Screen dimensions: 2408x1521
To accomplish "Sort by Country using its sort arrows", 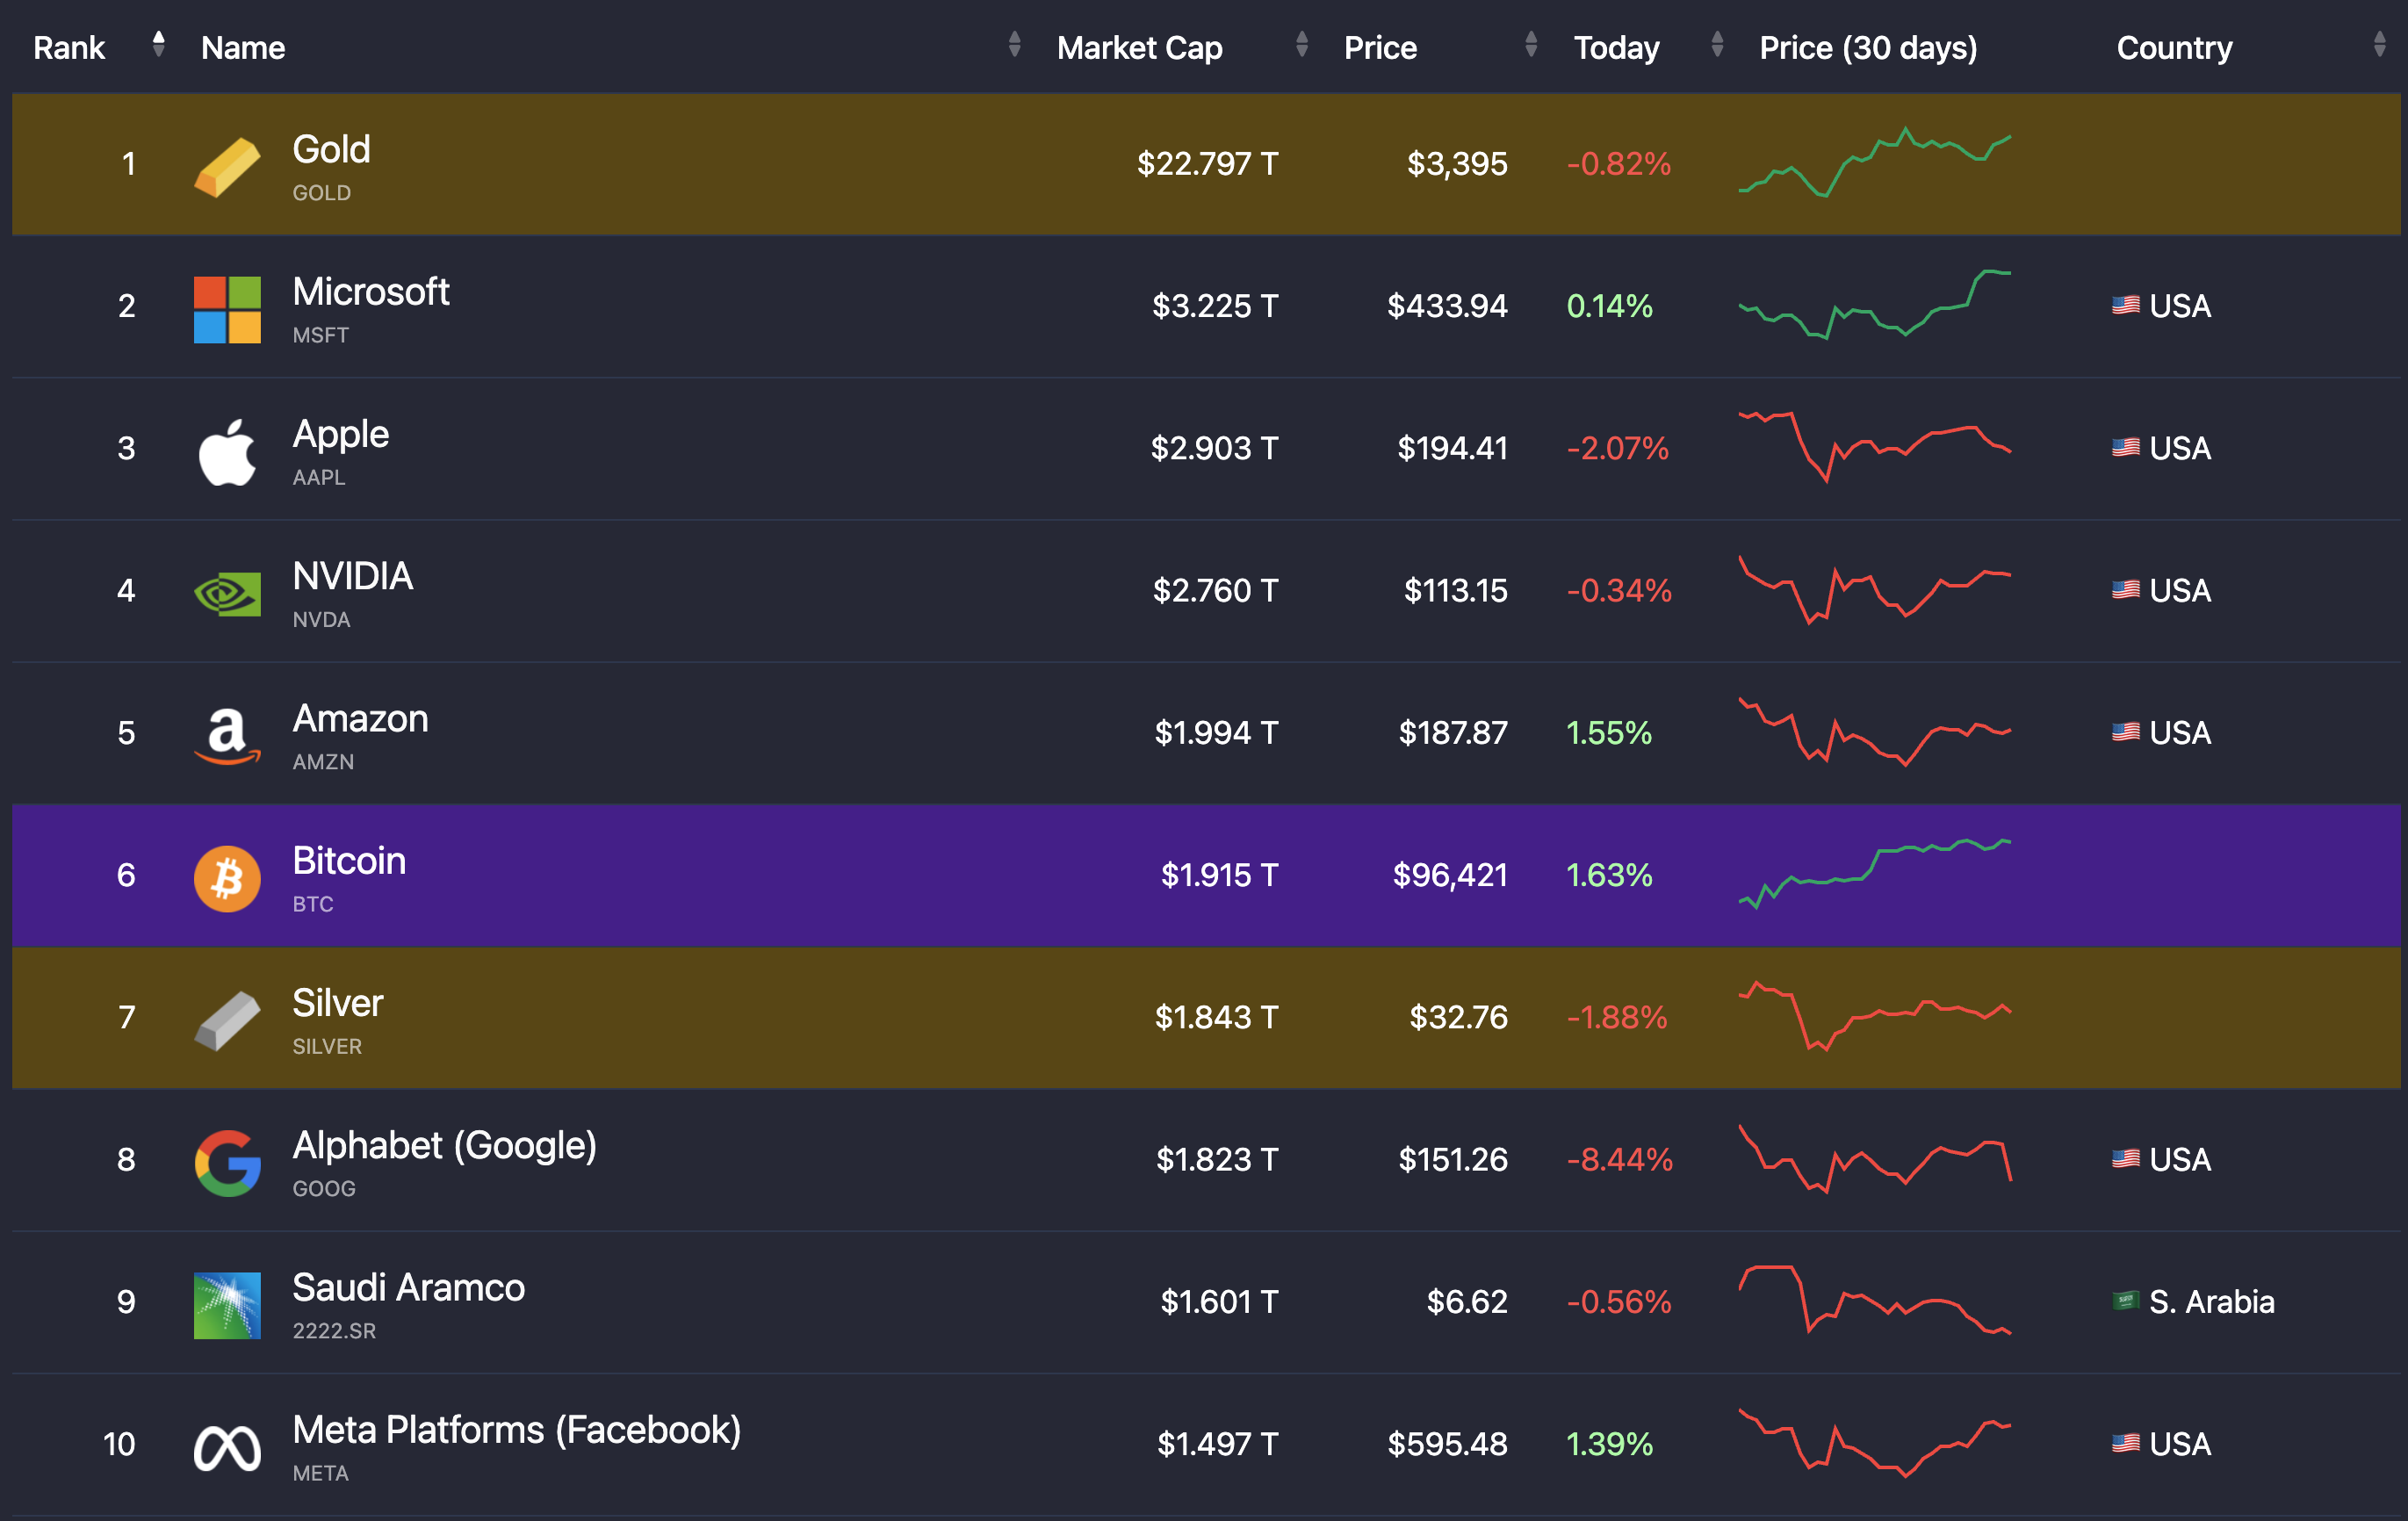I will (2380, 45).
